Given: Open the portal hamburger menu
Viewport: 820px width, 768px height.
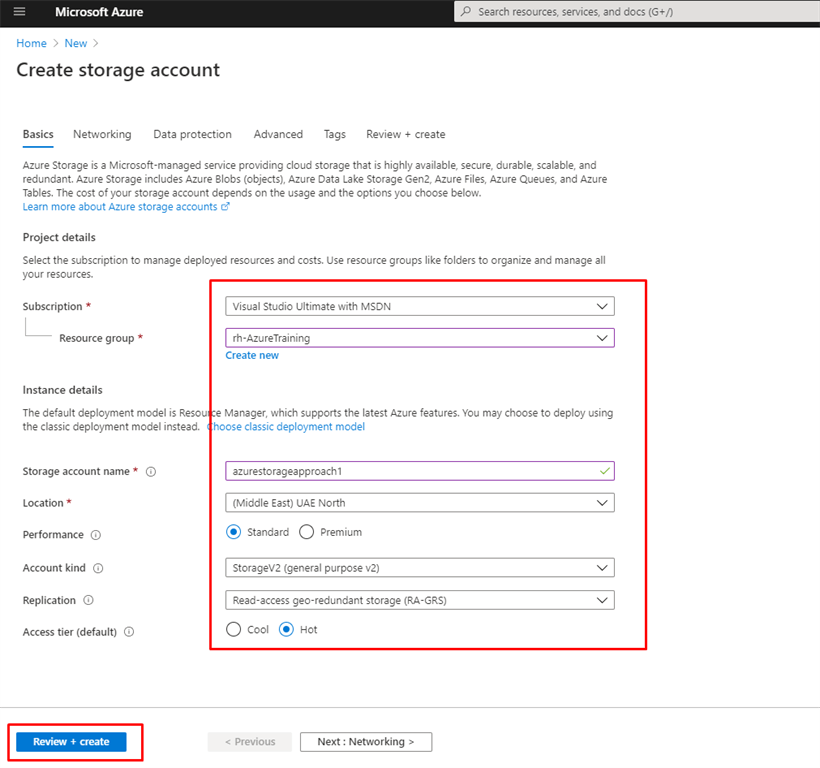Looking at the screenshot, I should click(x=19, y=13).
